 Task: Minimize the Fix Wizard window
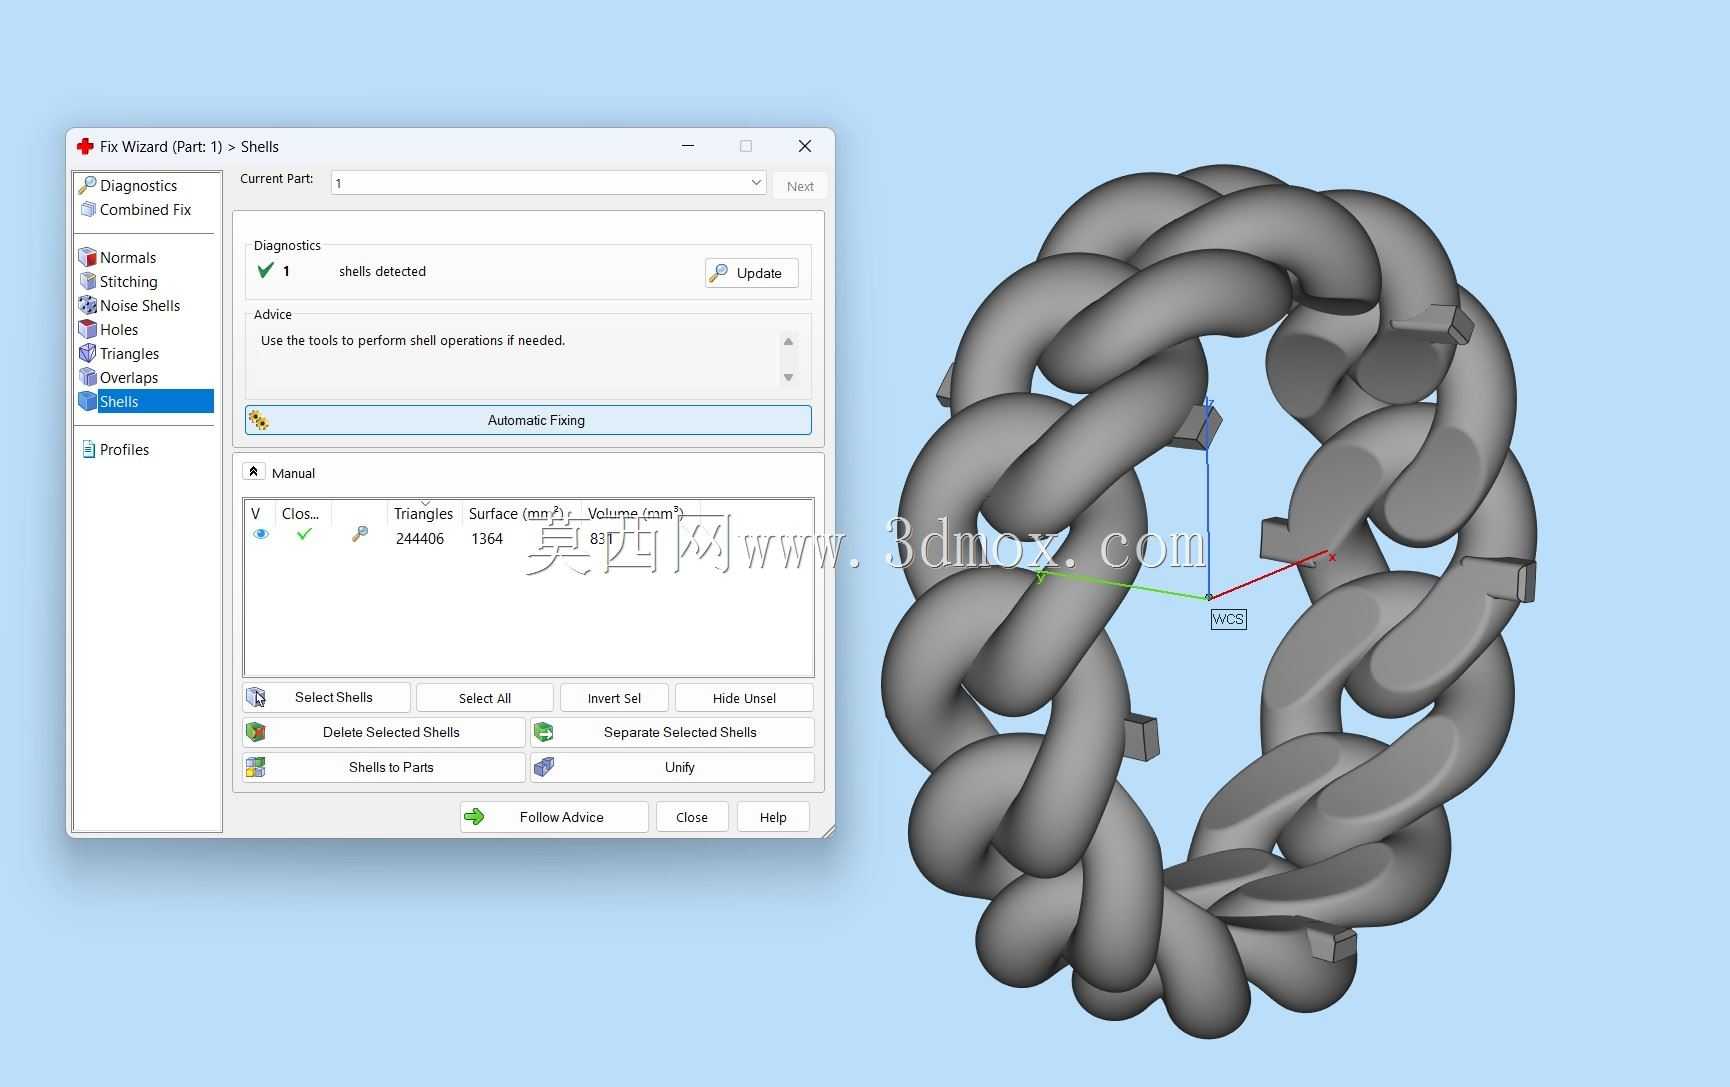688,146
